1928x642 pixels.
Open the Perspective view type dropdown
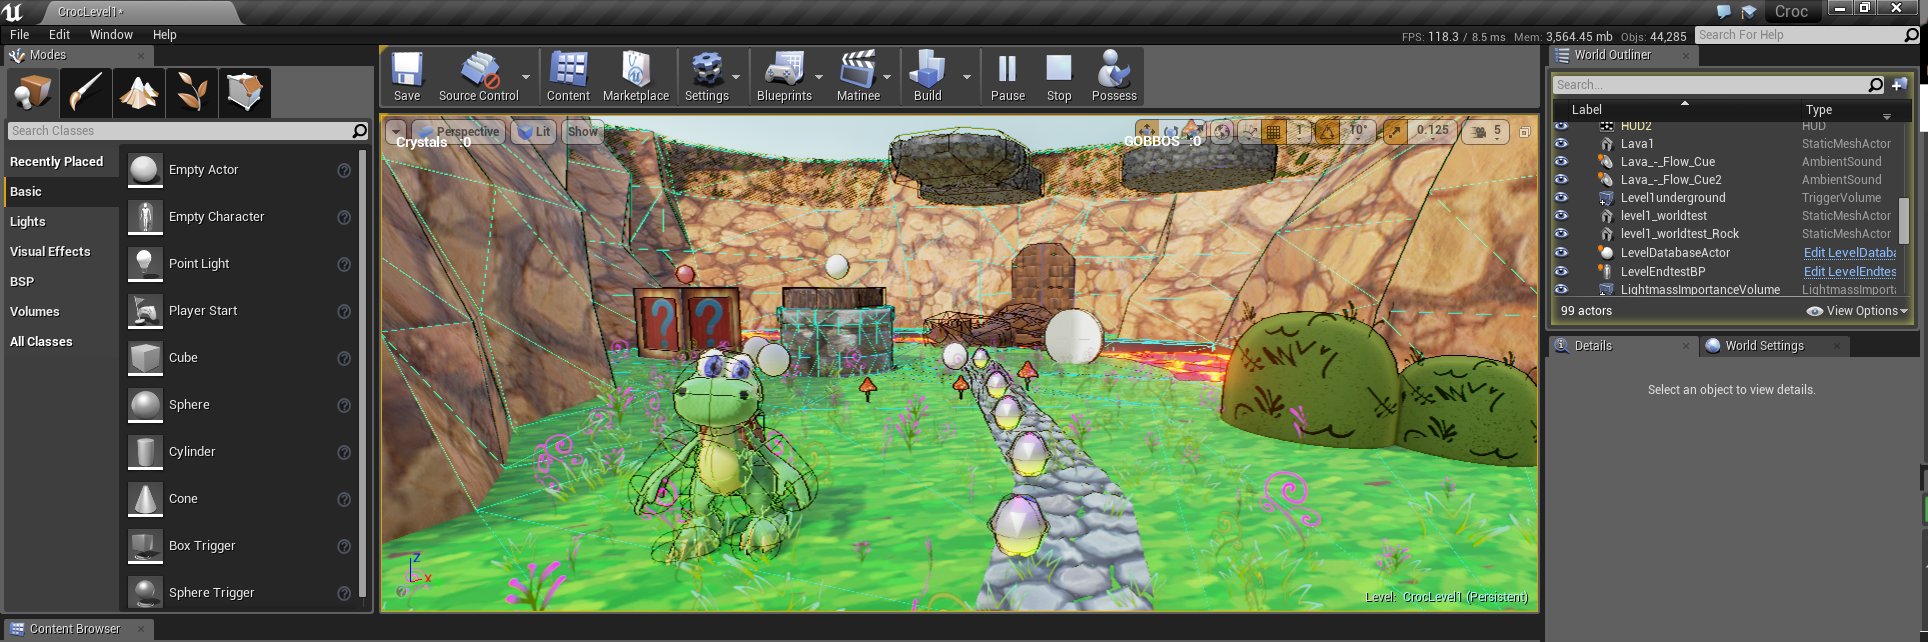(457, 131)
